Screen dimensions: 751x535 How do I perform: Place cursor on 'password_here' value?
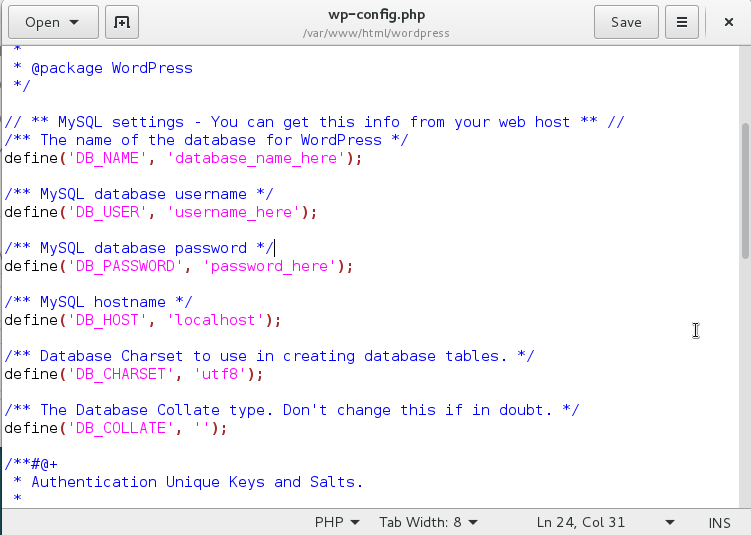pyautogui.click(x=270, y=266)
